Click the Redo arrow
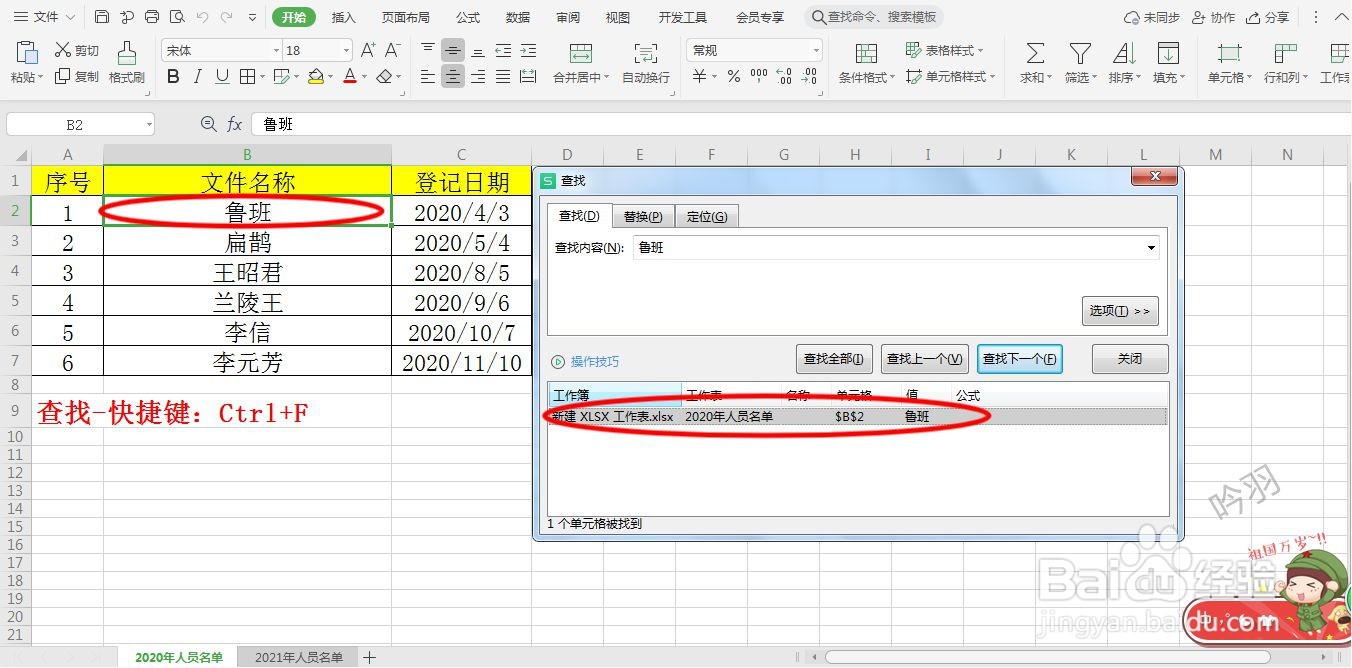 click(226, 17)
